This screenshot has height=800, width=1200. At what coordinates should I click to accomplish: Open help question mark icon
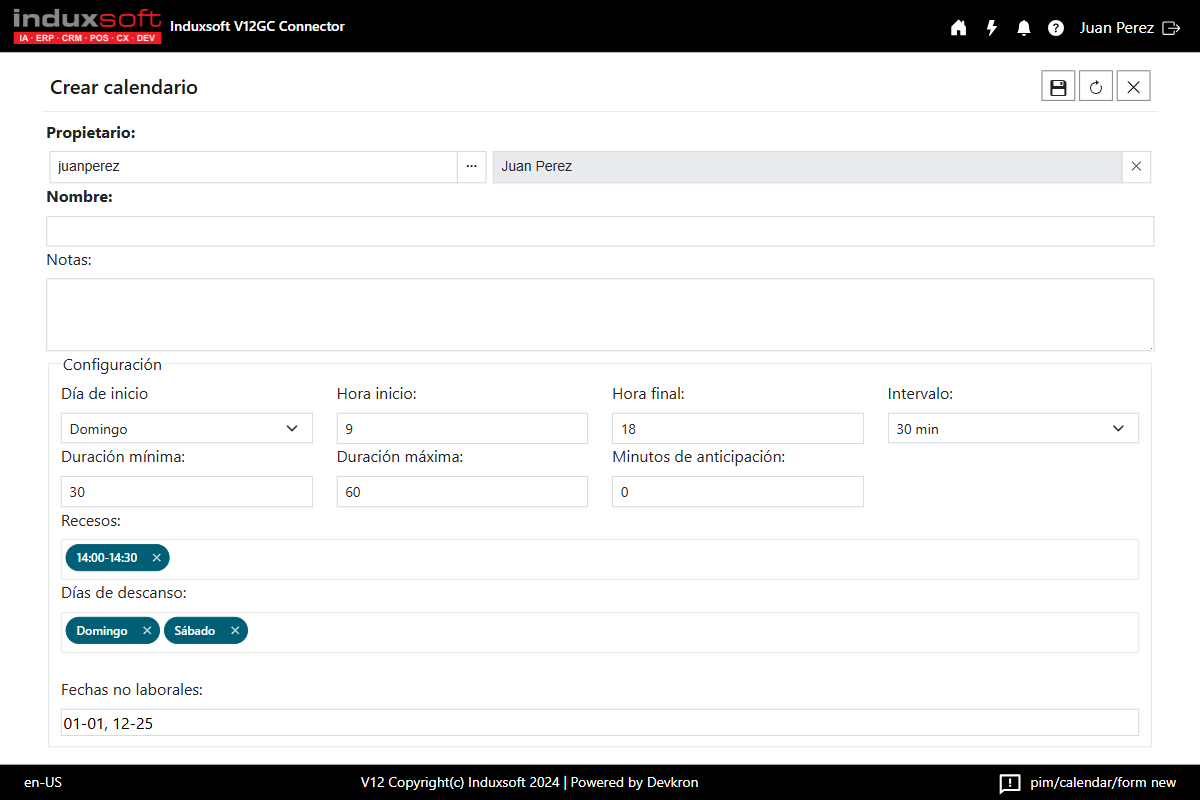(x=1056, y=28)
